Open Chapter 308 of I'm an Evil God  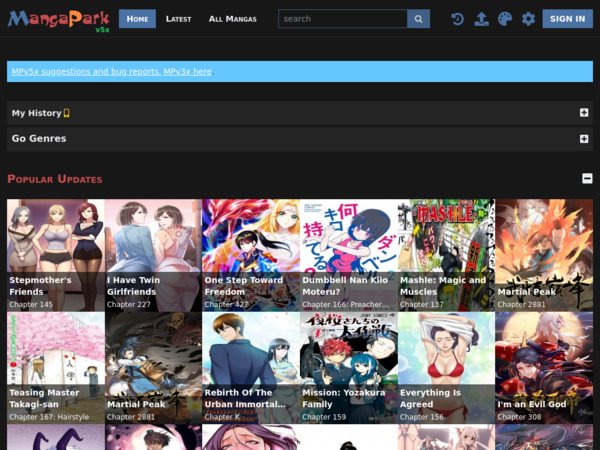pyautogui.click(x=519, y=417)
